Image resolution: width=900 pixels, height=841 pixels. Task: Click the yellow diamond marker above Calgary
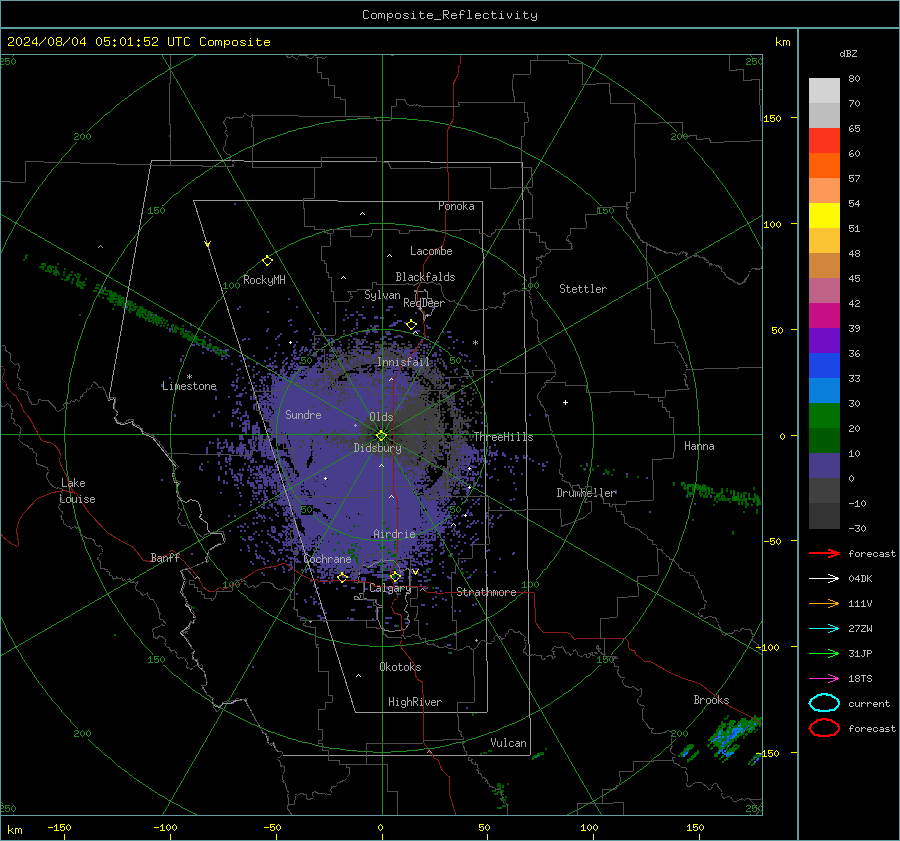point(395,576)
